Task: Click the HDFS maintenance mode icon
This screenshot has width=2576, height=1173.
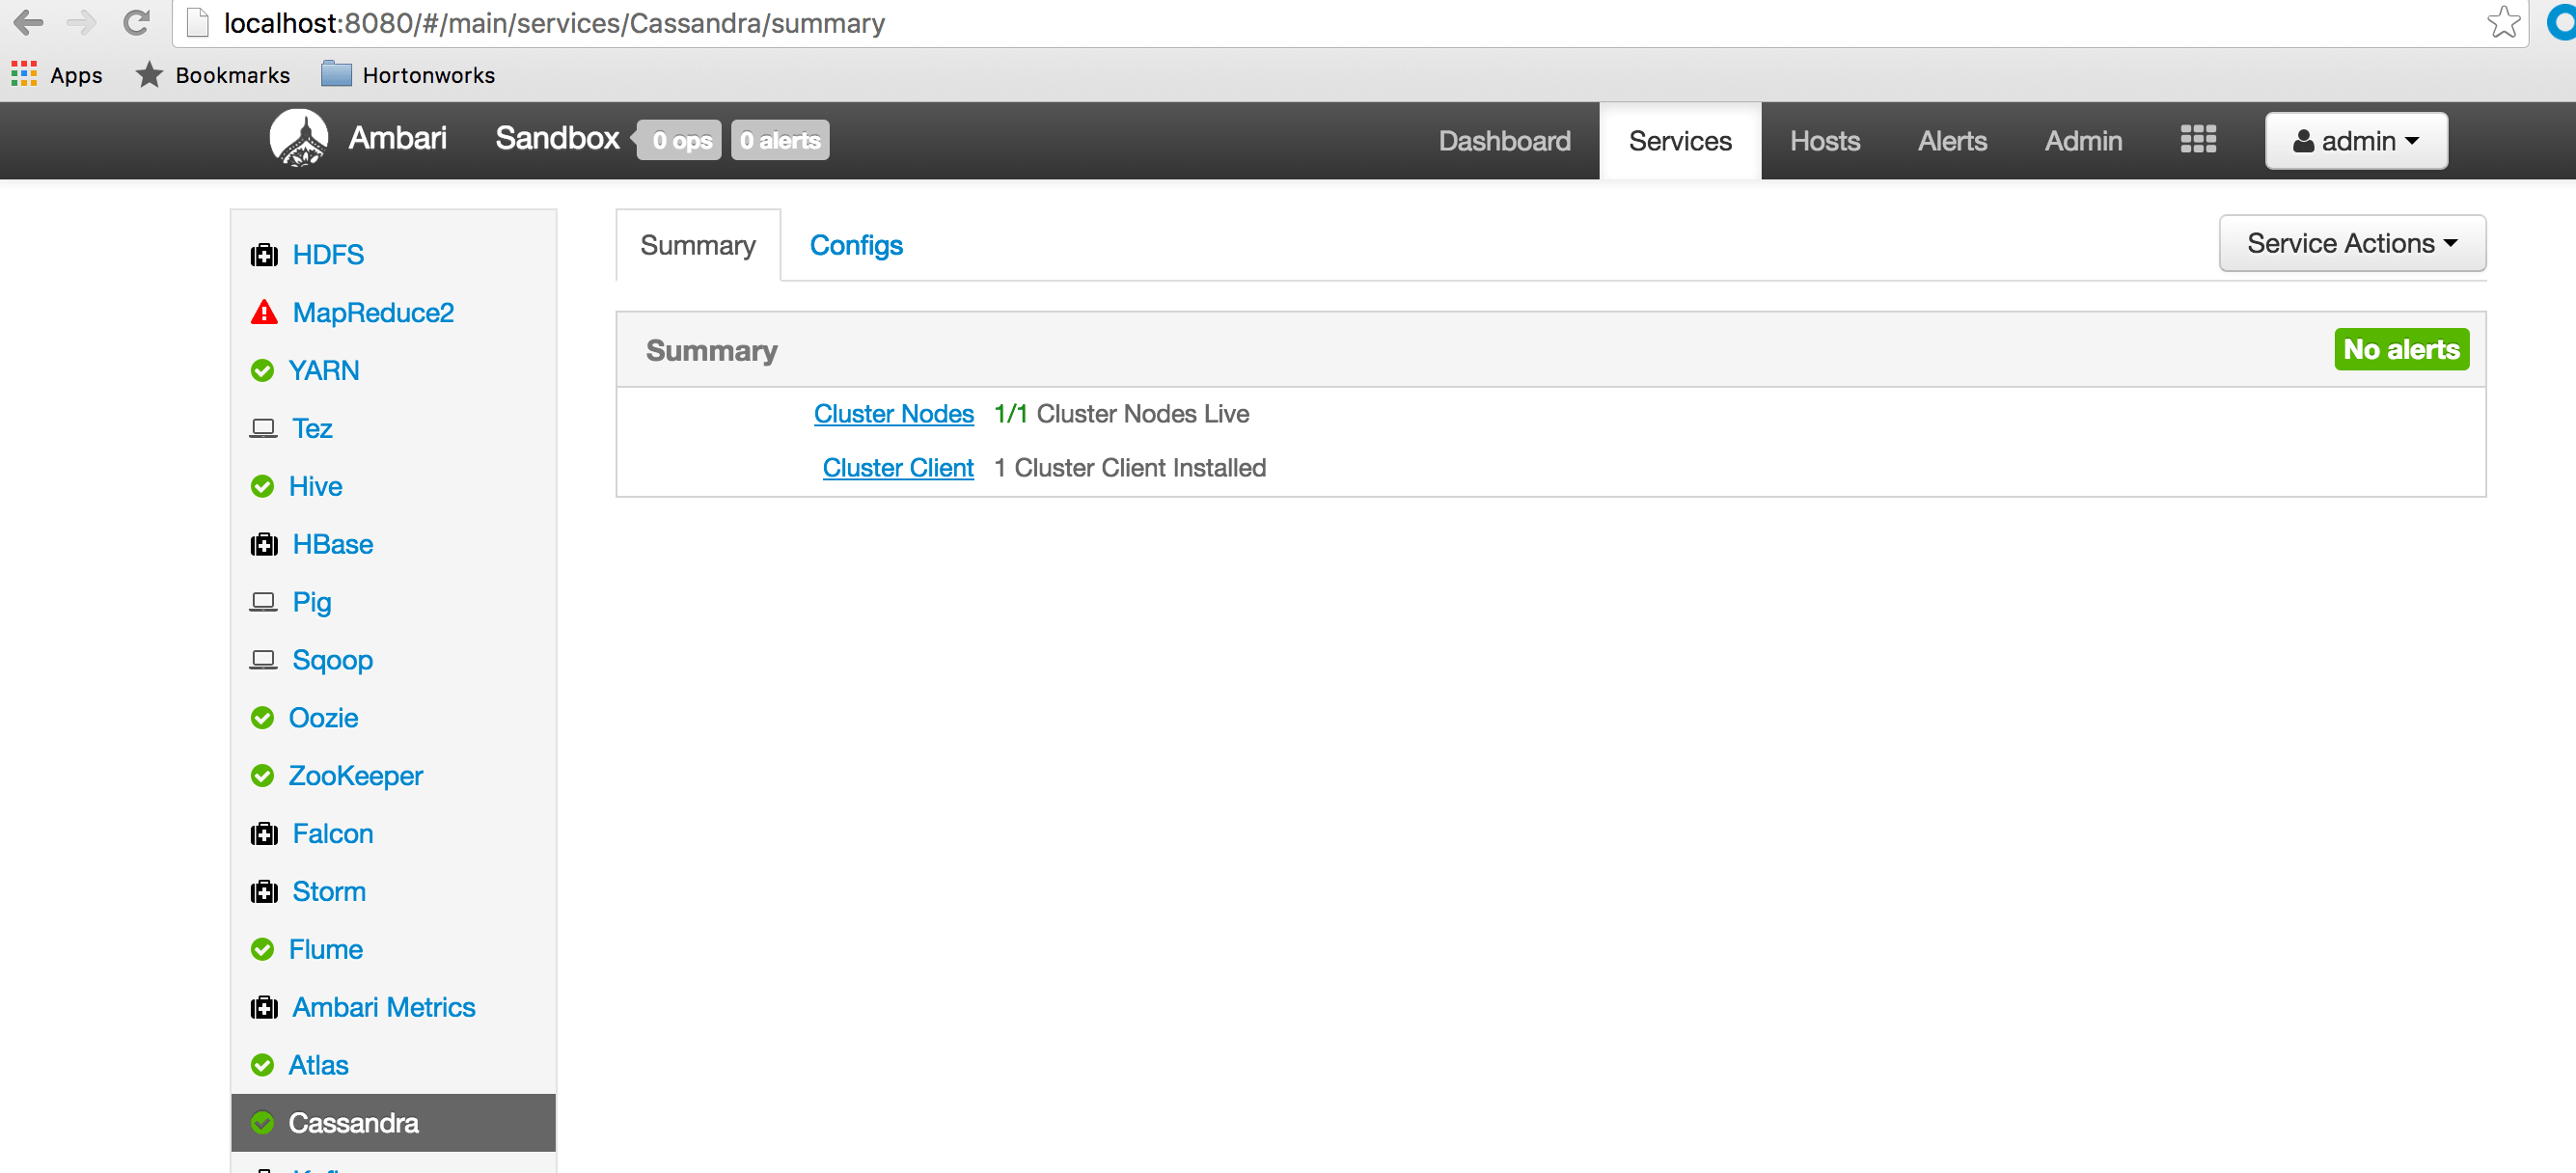Action: point(263,254)
